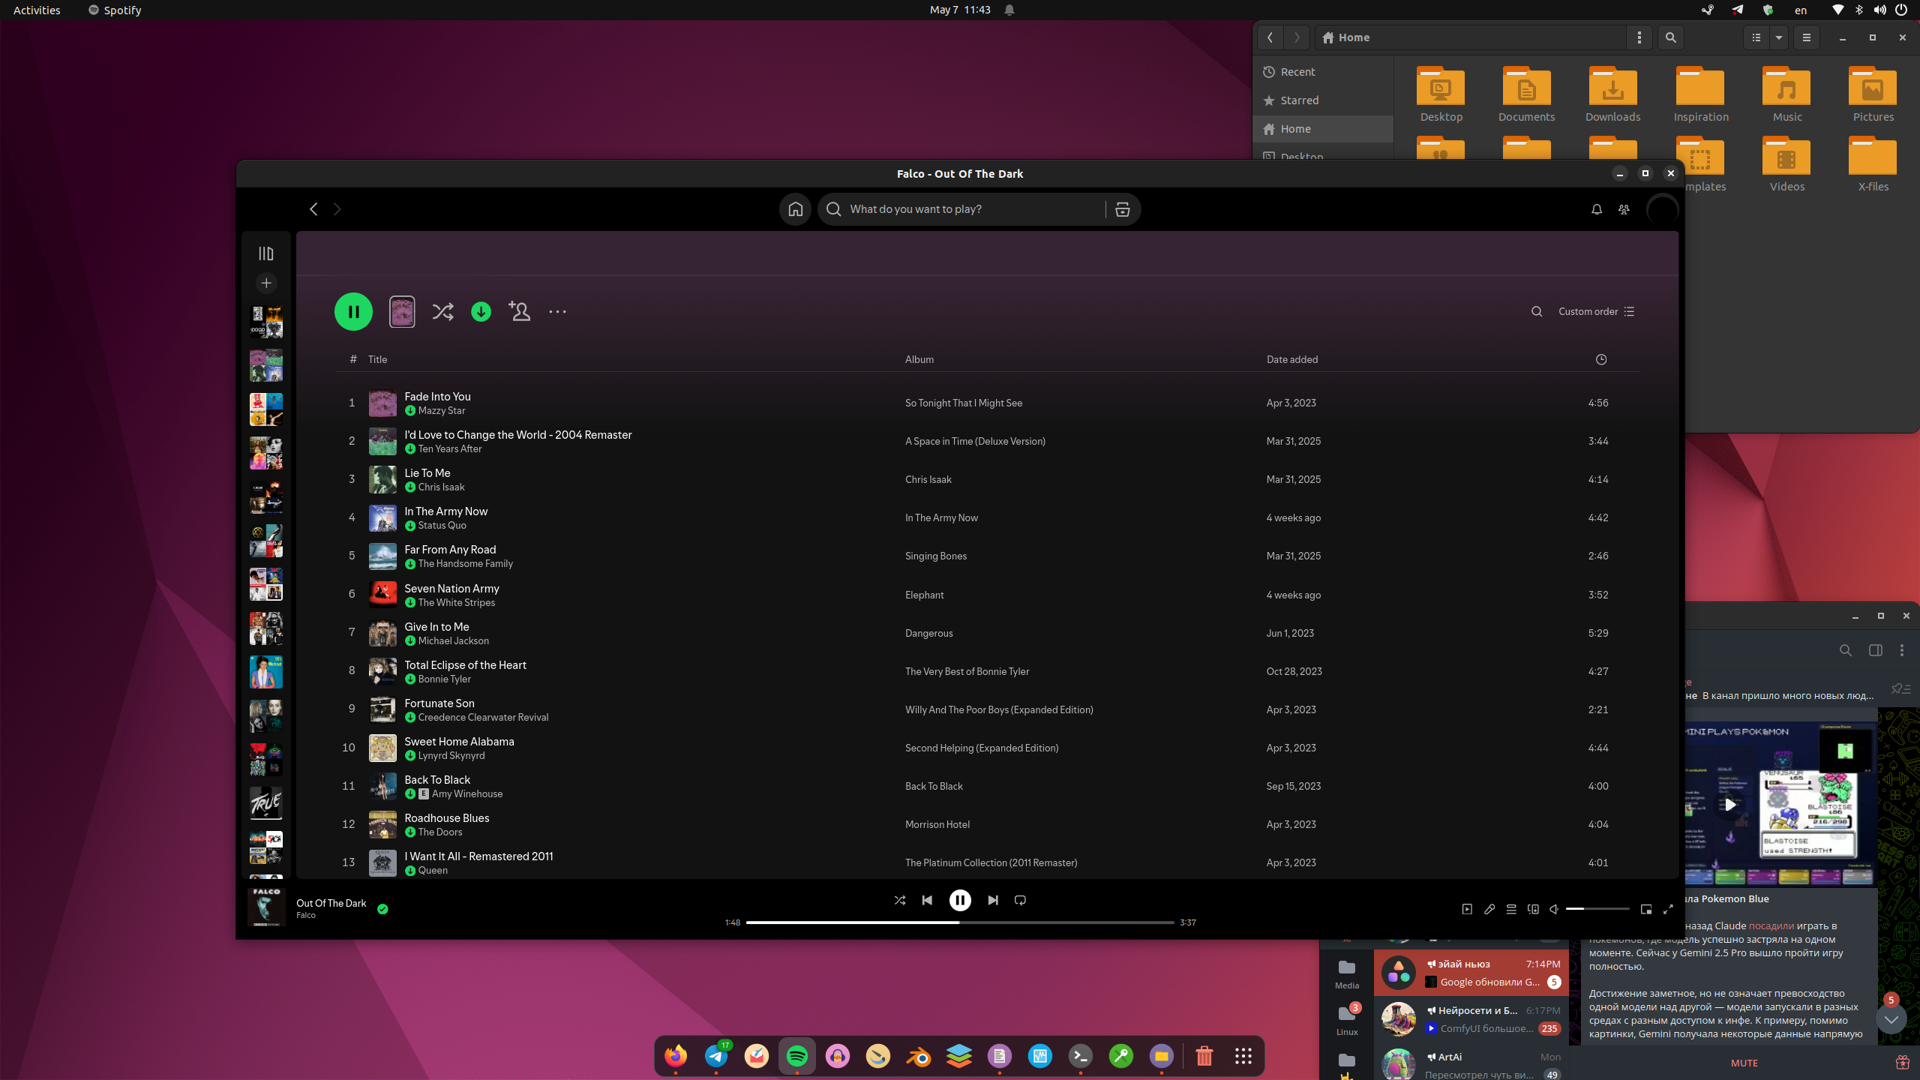Search icon in Files window header
Viewport: 1920px width, 1080px height.
coord(1670,38)
